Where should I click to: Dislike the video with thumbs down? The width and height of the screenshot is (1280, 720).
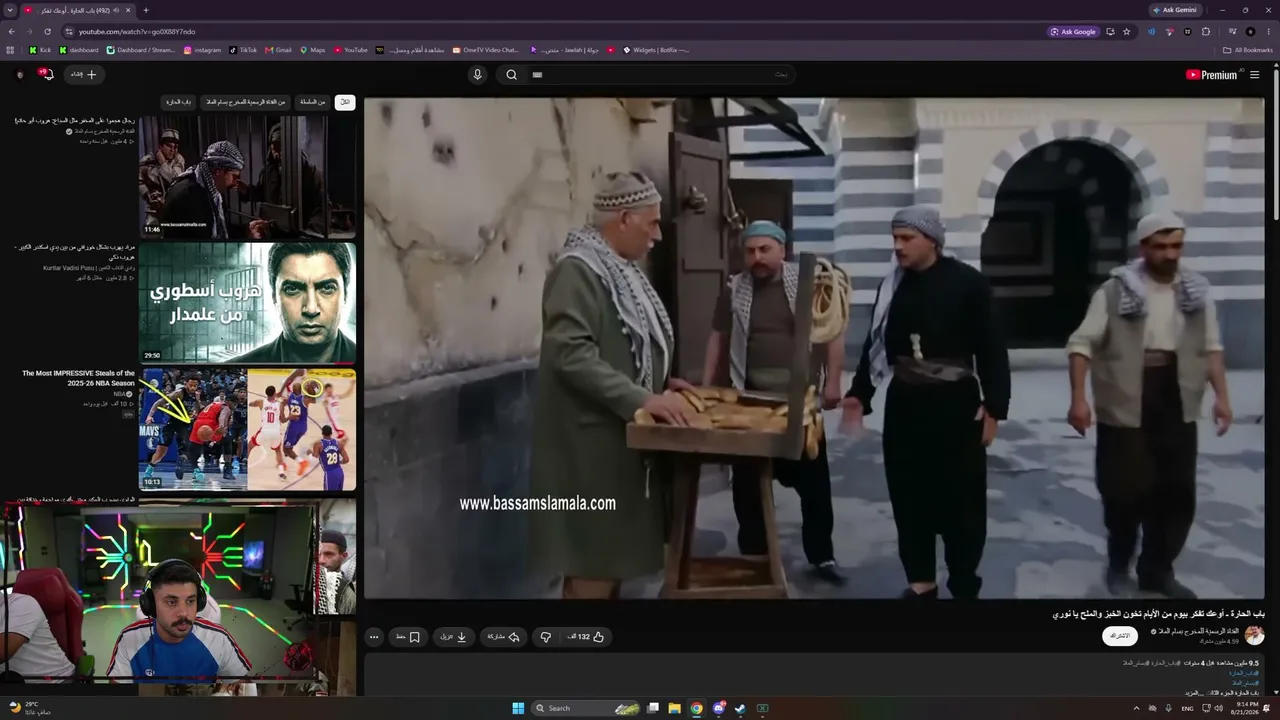pos(545,636)
